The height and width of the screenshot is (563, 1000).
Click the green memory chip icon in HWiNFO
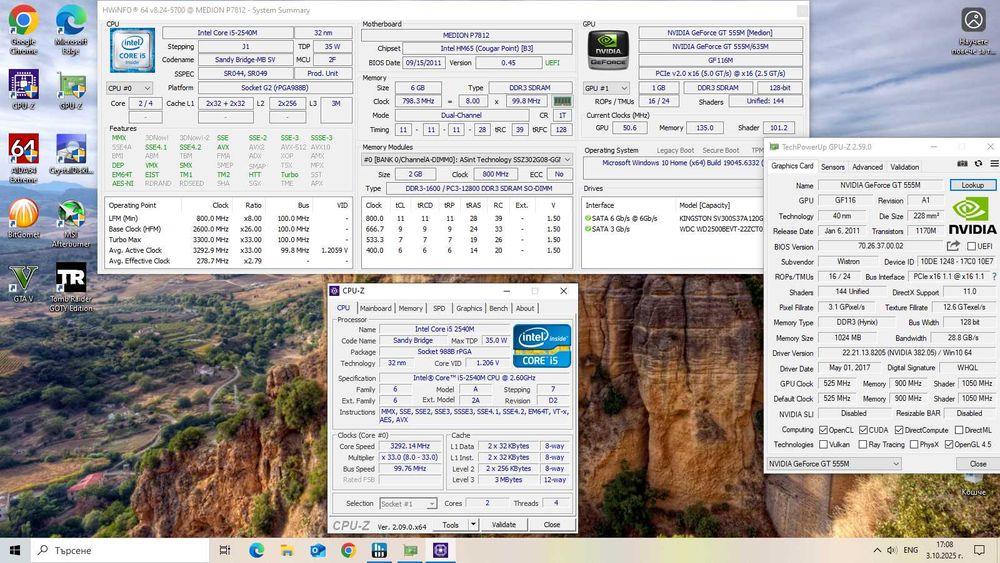coord(562,101)
